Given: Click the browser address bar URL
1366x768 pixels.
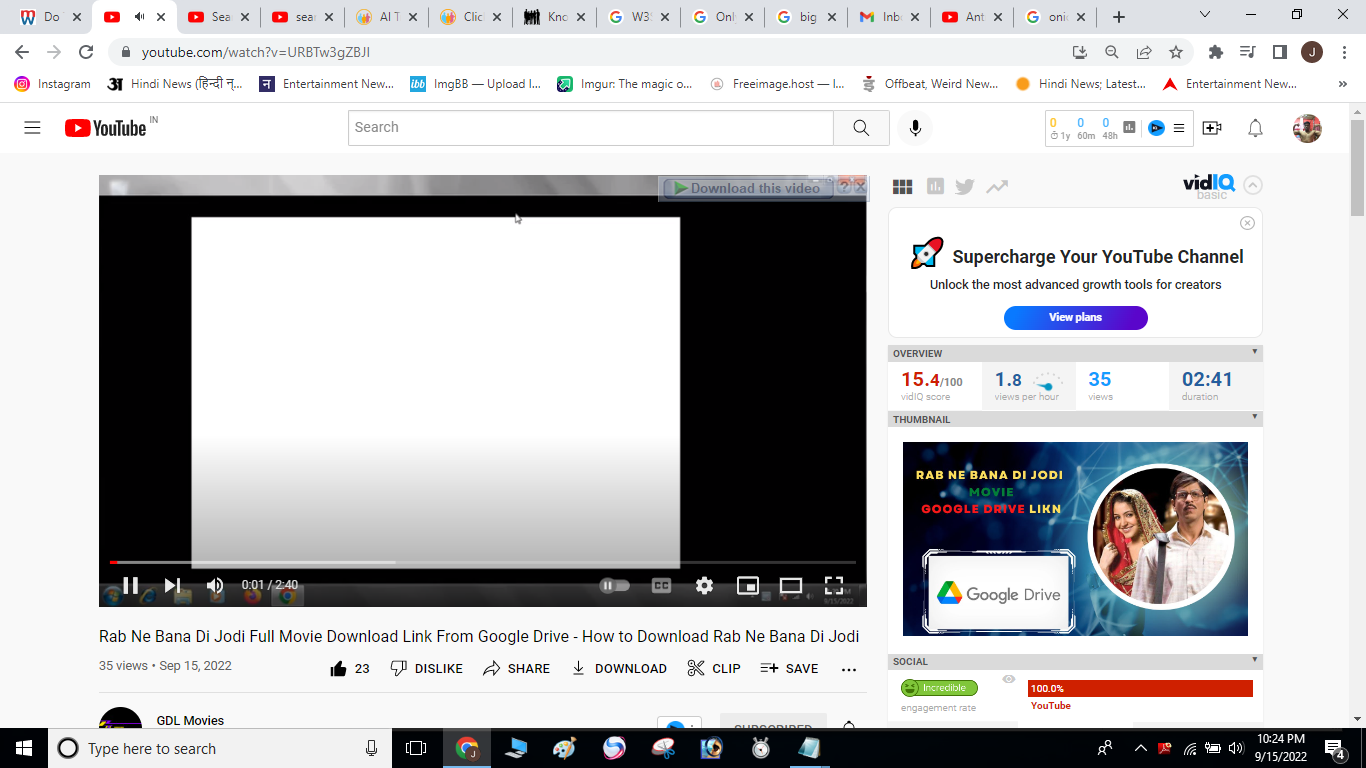Looking at the screenshot, I should 256,52.
